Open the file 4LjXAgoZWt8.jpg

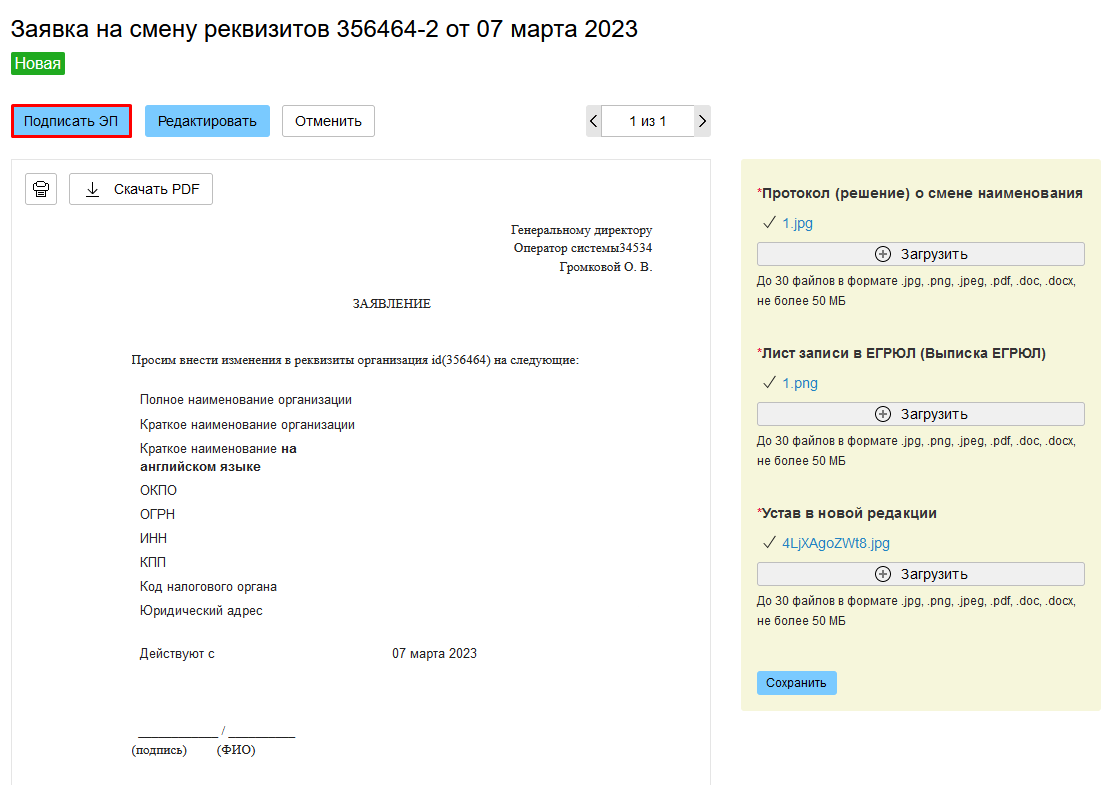click(x=835, y=543)
